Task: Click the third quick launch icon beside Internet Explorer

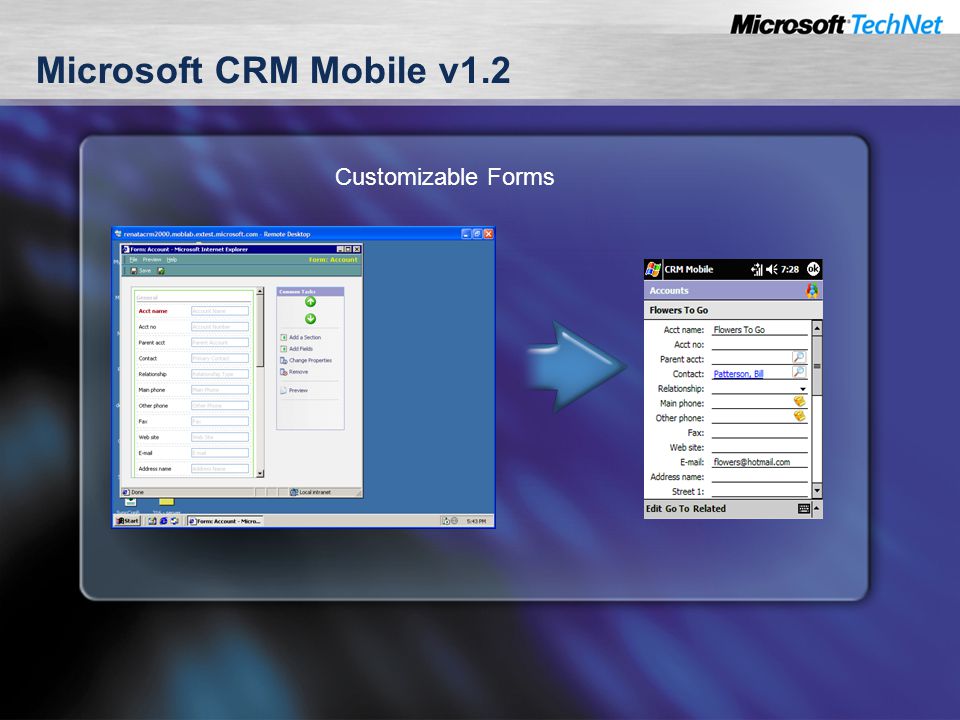Action: [x=174, y=521]
